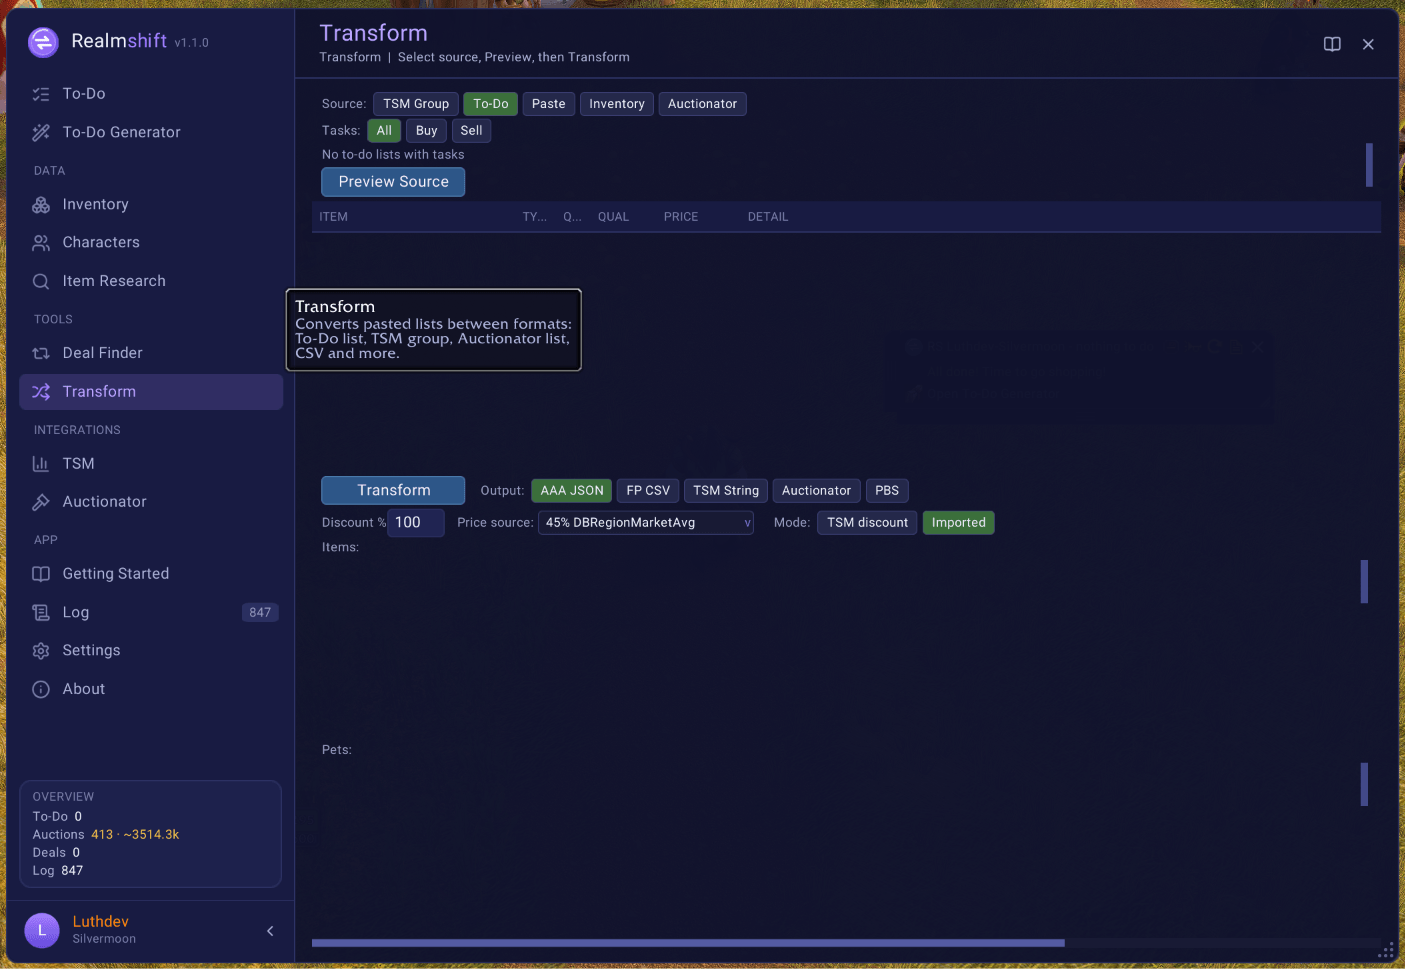
Task: Open the Deal Finder page
Action: point(151,353)
